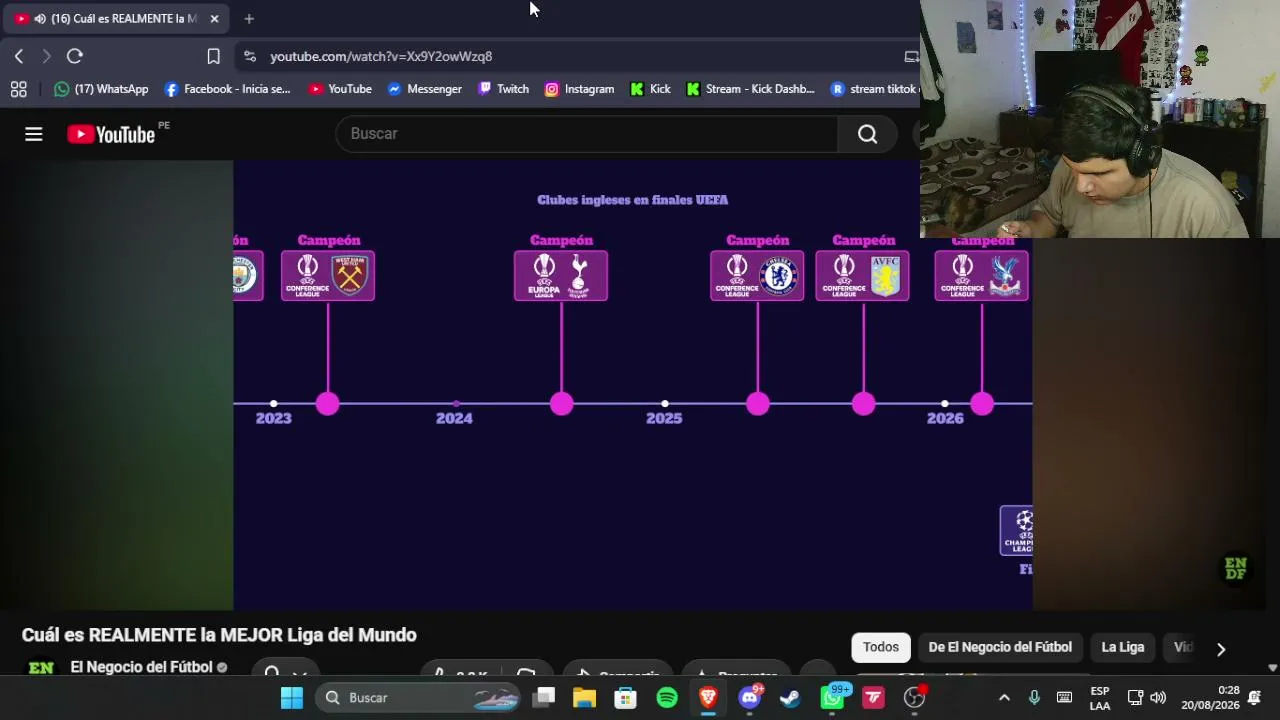Click the microphone icon in system tray

pos(1034,698)
